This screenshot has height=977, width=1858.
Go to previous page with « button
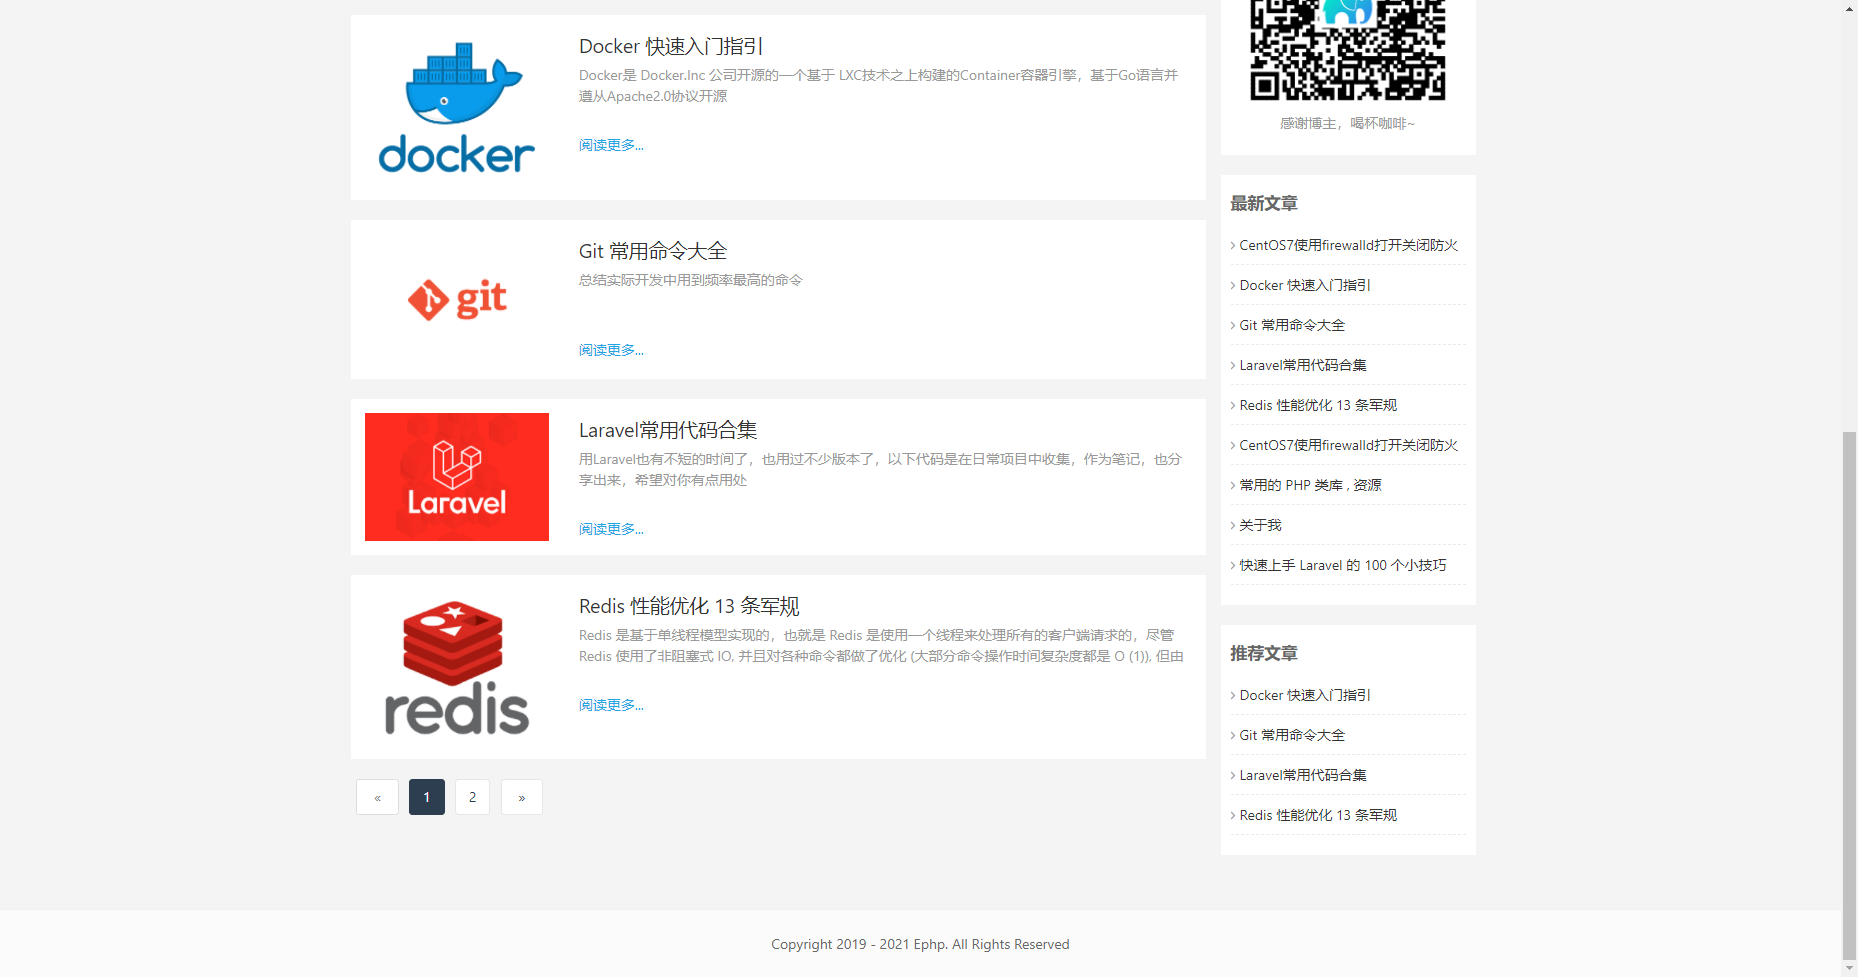[377, 797]
